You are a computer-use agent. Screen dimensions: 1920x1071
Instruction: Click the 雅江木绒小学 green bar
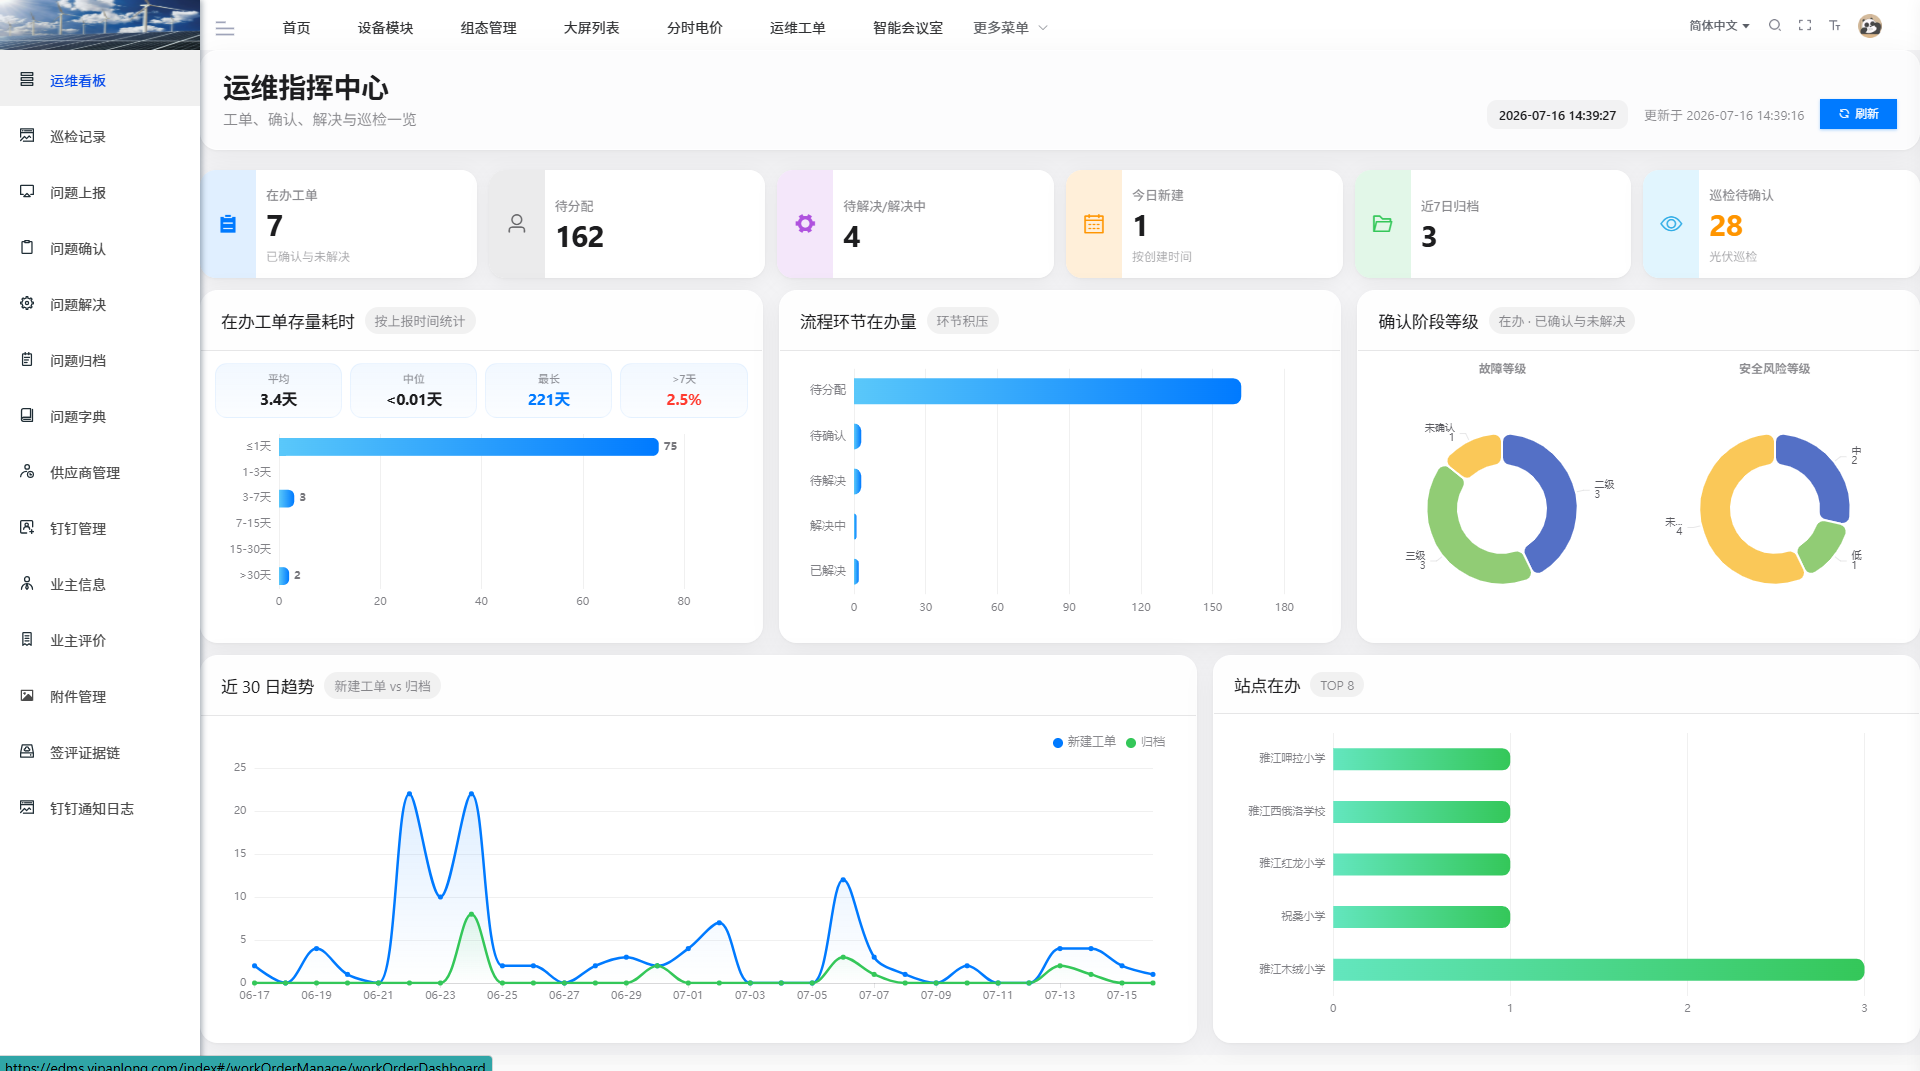point(1598,969)
